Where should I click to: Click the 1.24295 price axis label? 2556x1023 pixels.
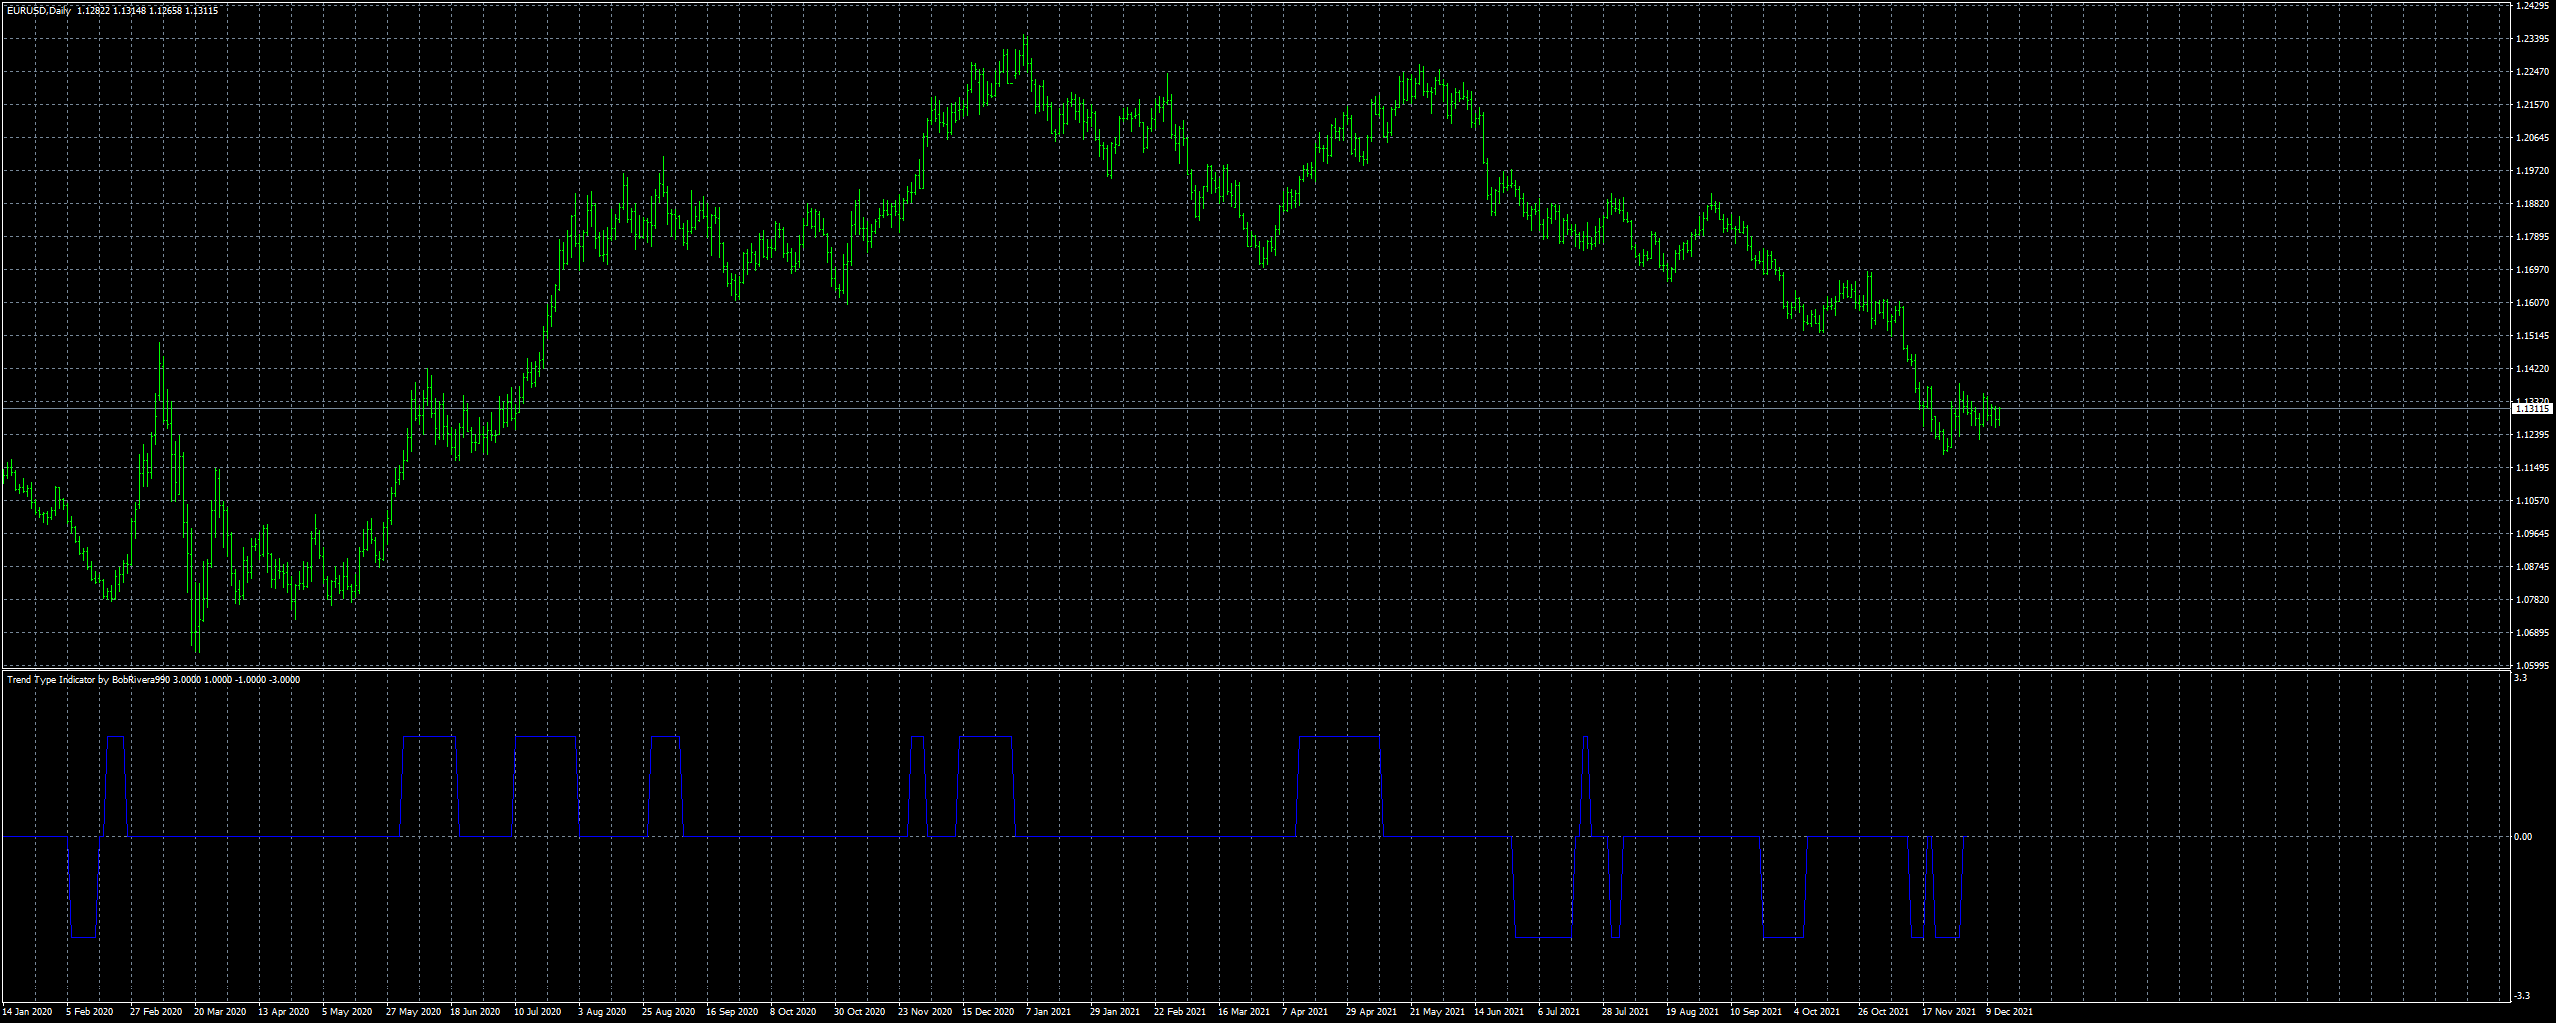pyautogui.click(x=2532, y=5)
